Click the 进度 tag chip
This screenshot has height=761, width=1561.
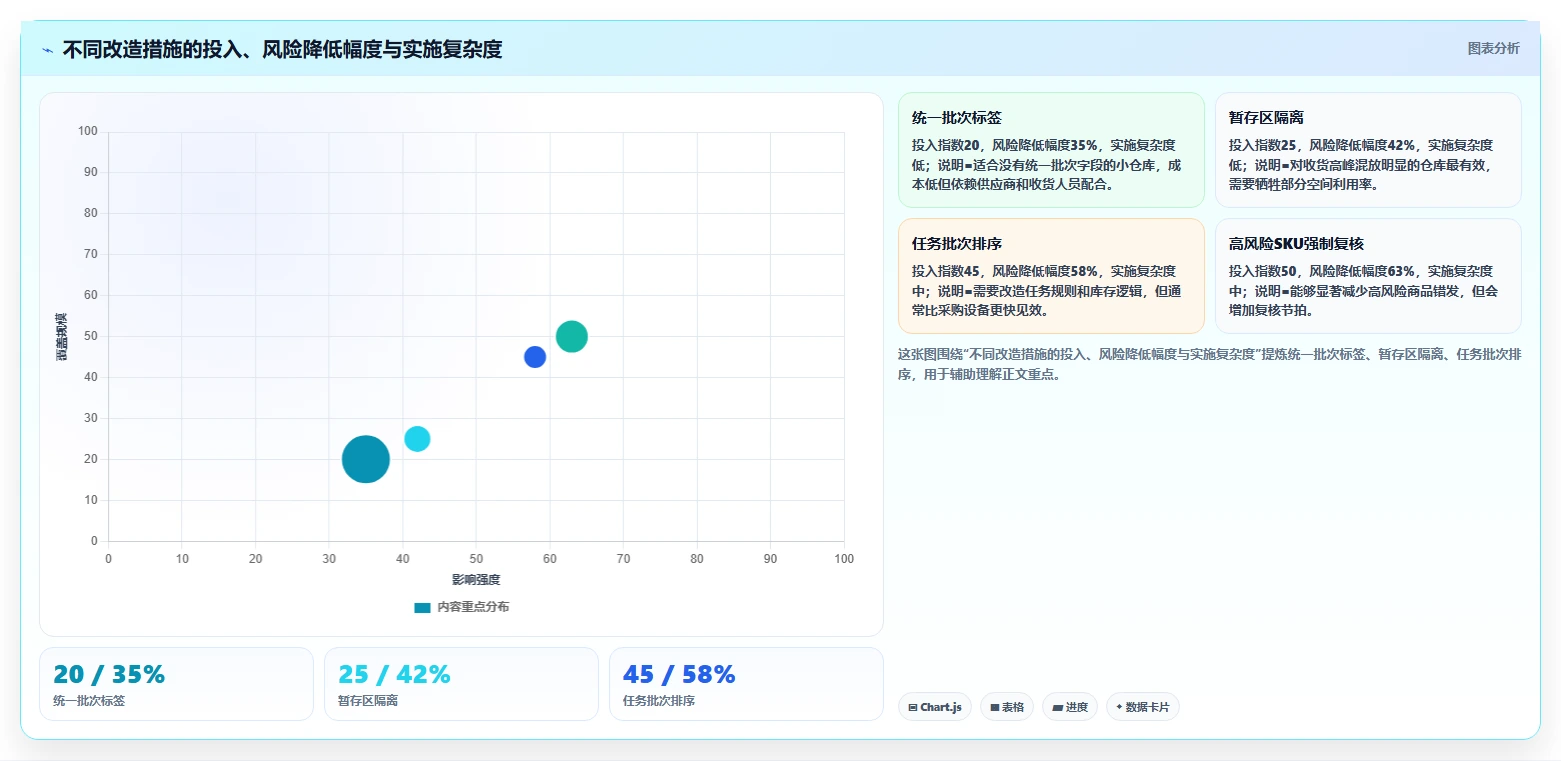pos(1070,707)
